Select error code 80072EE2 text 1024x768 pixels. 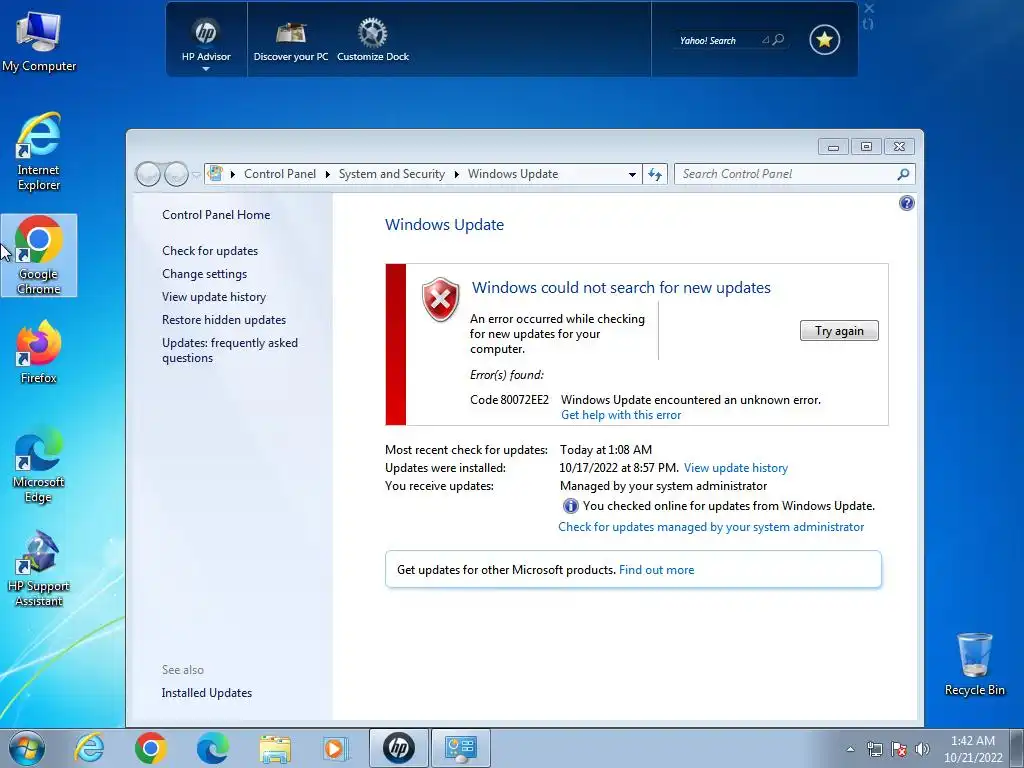tap(509, 400)
